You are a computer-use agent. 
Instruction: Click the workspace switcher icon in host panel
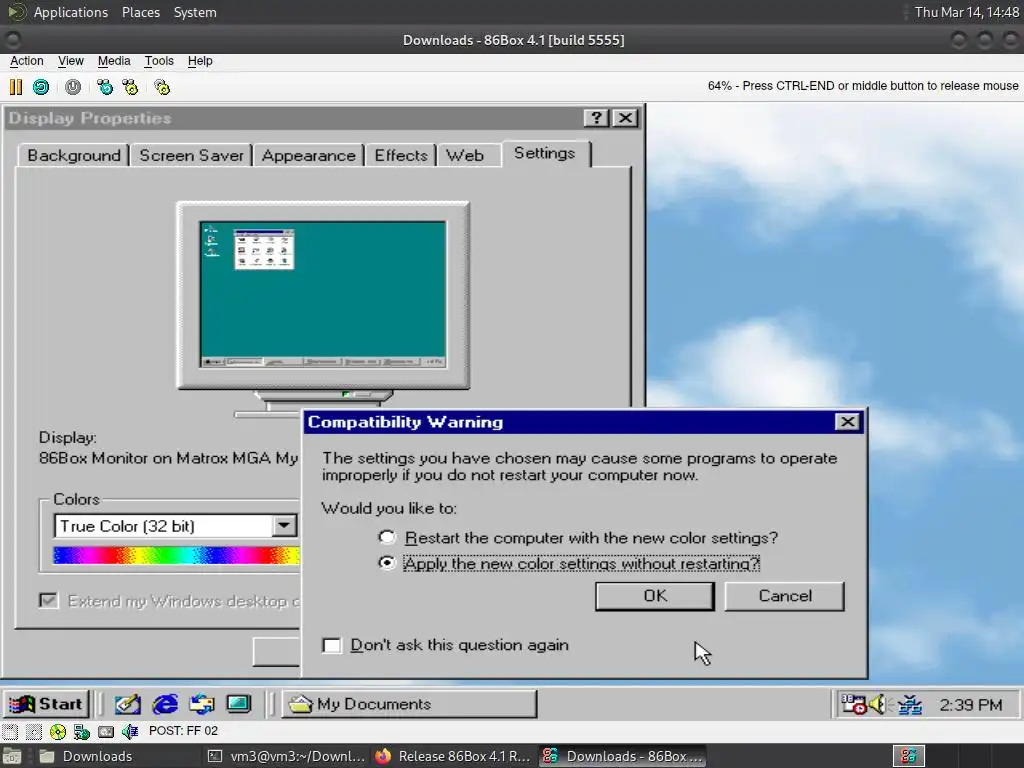pos(908,756)
